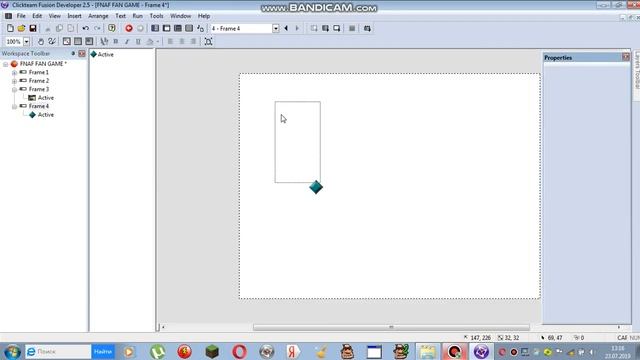Viewport: 640px width, 360px height.
Task: Click the New application icon
Action: 10,29
